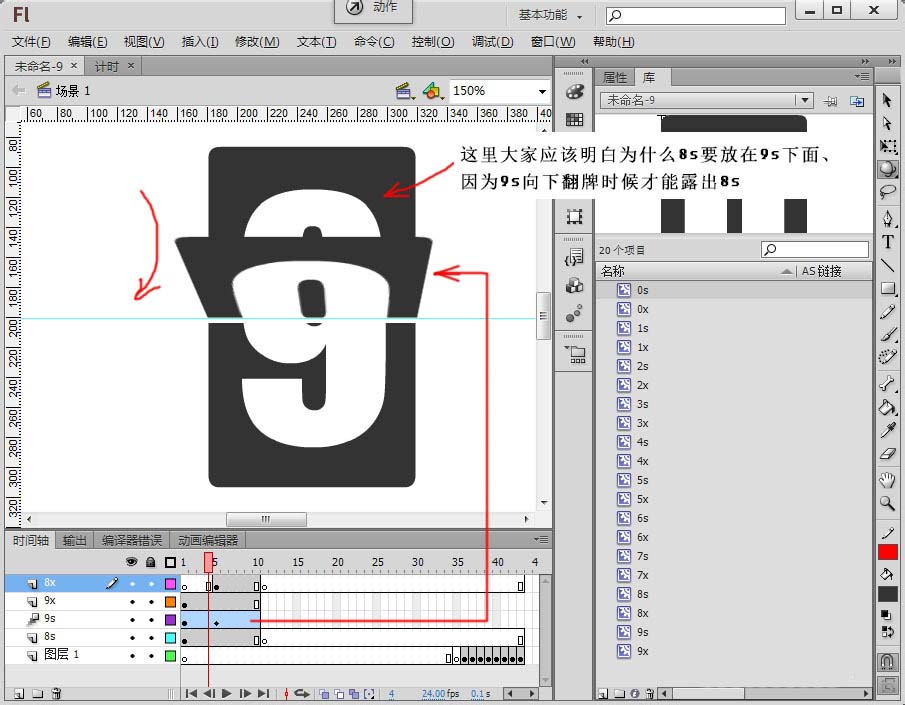Delete layer with timeline trash icon
Image resolution: width=905 pixels, height=705 pixels.
coord(56,693)
